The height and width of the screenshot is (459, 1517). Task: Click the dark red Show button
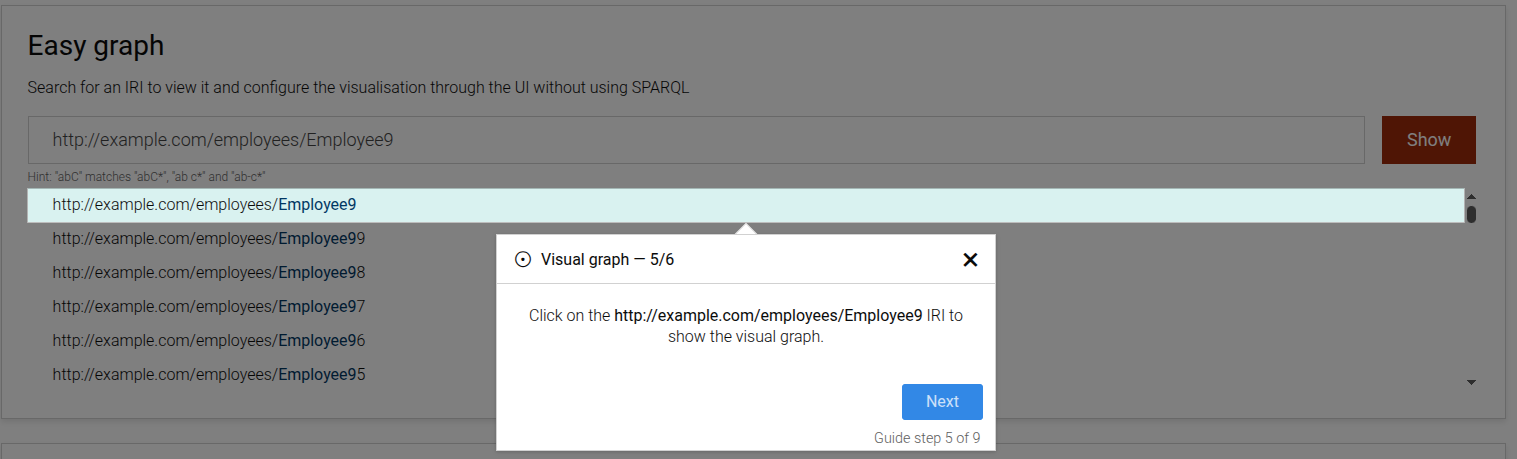(x=1428, y=140)
